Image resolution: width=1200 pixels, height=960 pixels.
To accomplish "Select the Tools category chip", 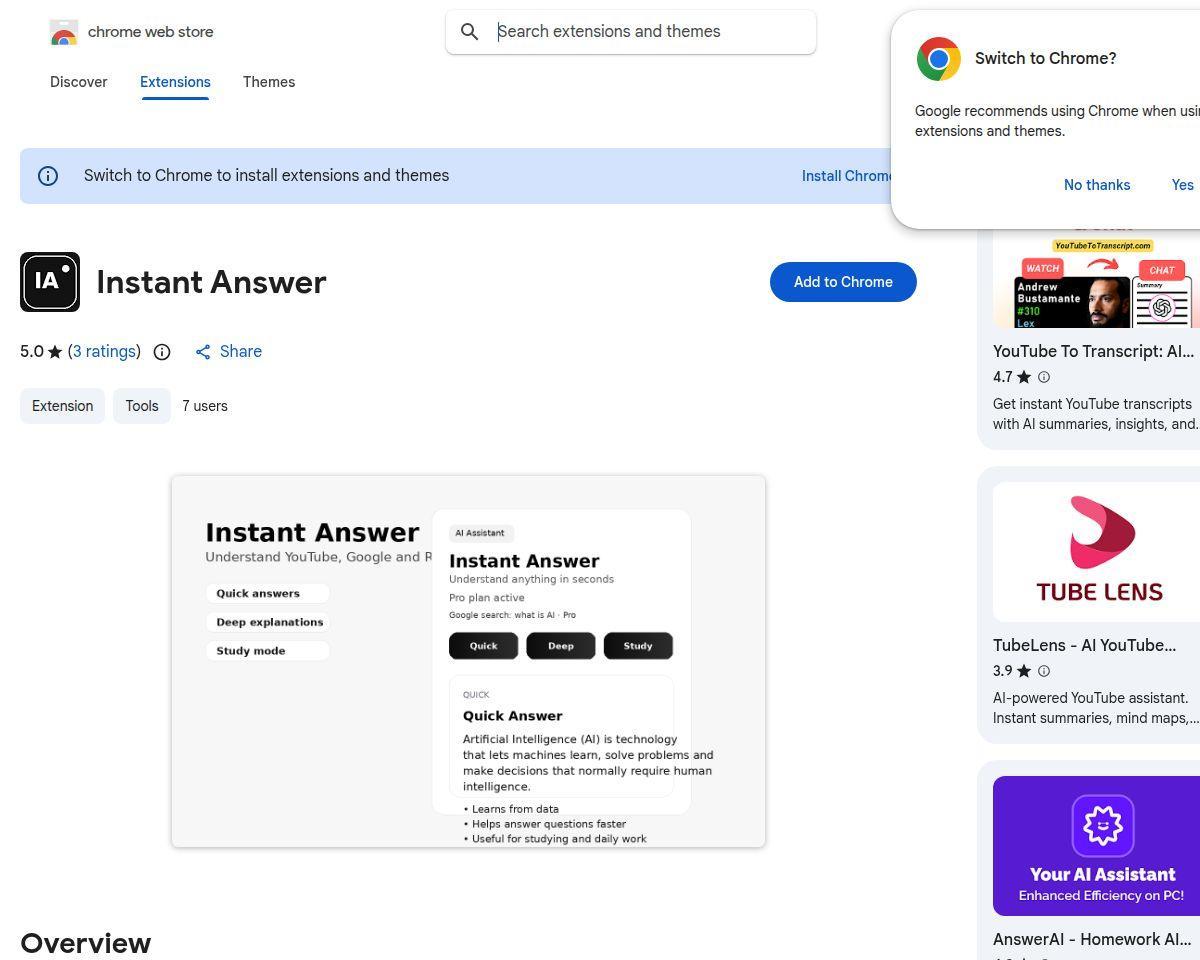I will (x=142, y=406).
